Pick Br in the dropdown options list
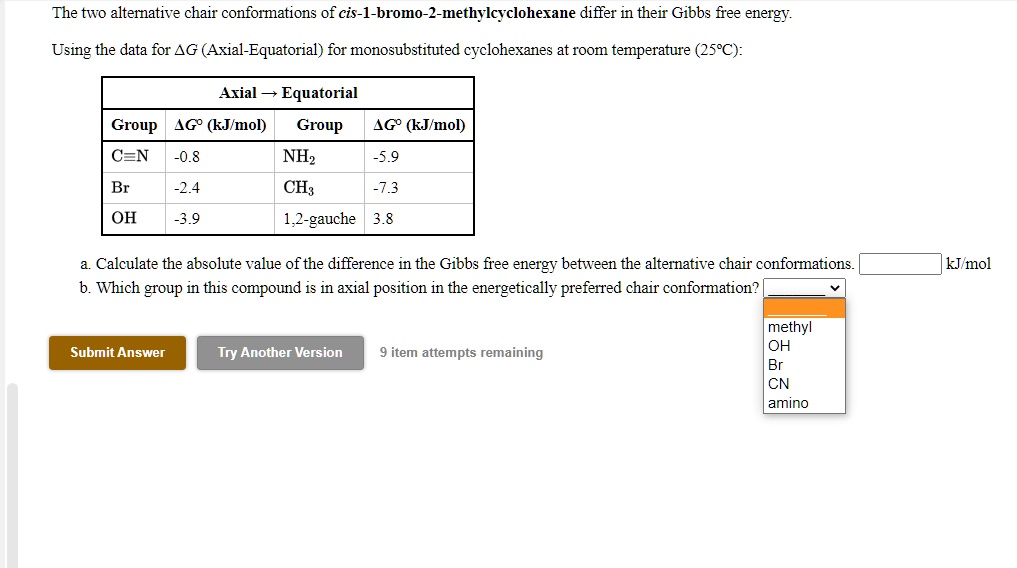 pos(776,365)
